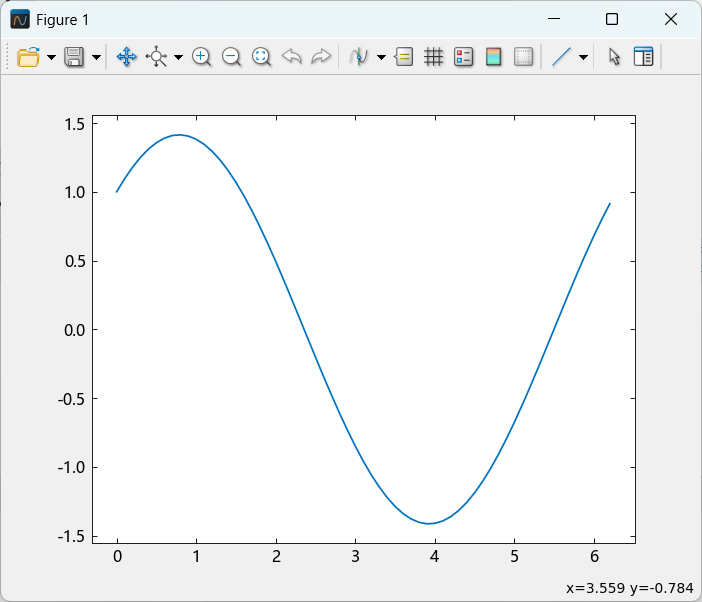Viewport: 702px width, 602px height.
Task: Close the Figure 1 window
Action: tap(671, 19)
